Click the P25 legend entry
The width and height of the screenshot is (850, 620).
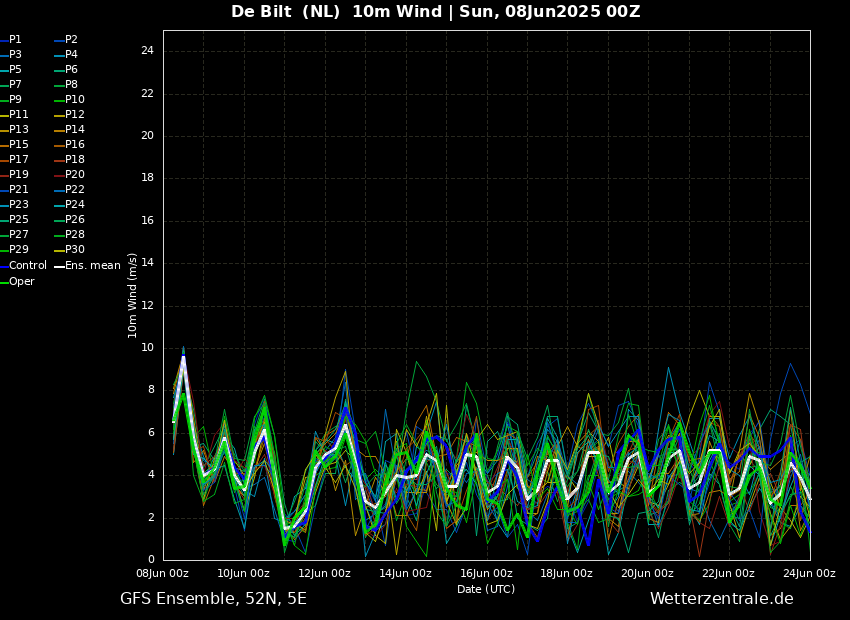tap(19, 220)
